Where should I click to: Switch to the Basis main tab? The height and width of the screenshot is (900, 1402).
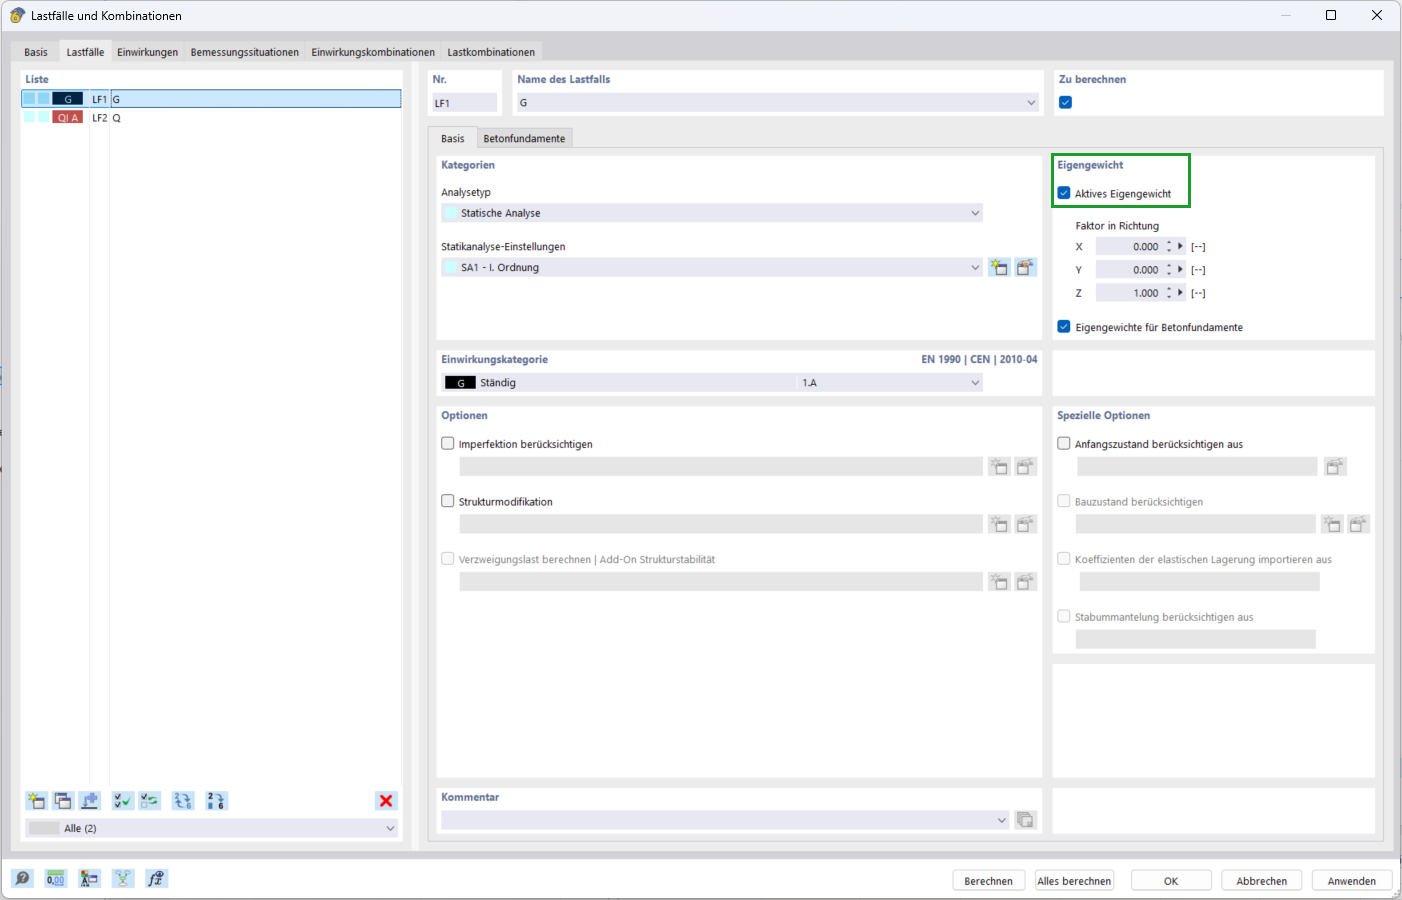(36, 52)
